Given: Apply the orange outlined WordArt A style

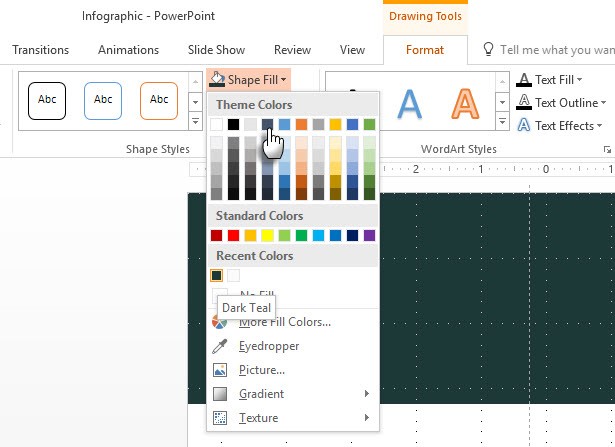Looking at the screenshot, I should point(464,103).
